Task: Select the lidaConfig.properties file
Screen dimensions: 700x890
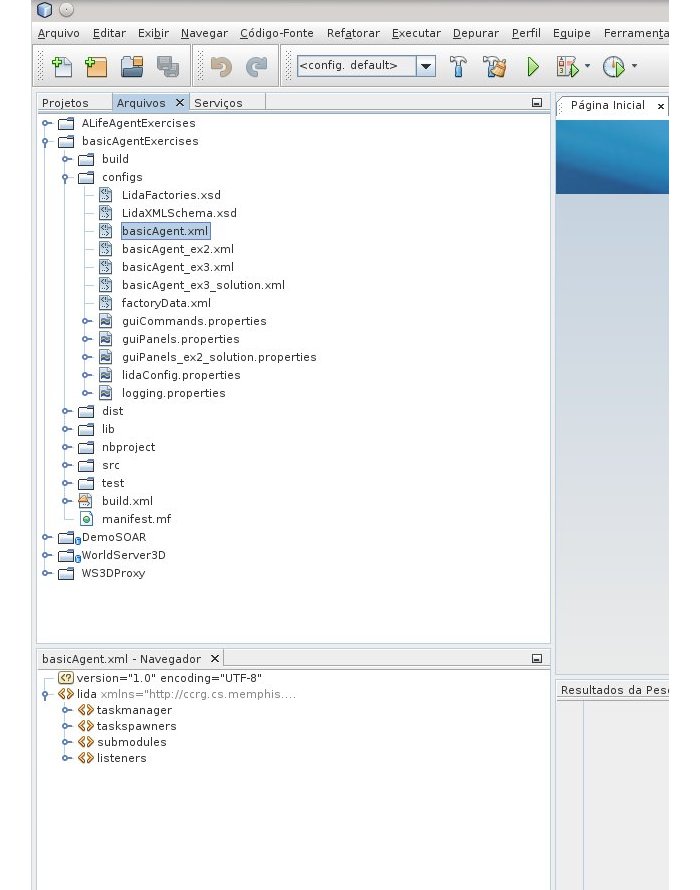Action: (181, 375)
